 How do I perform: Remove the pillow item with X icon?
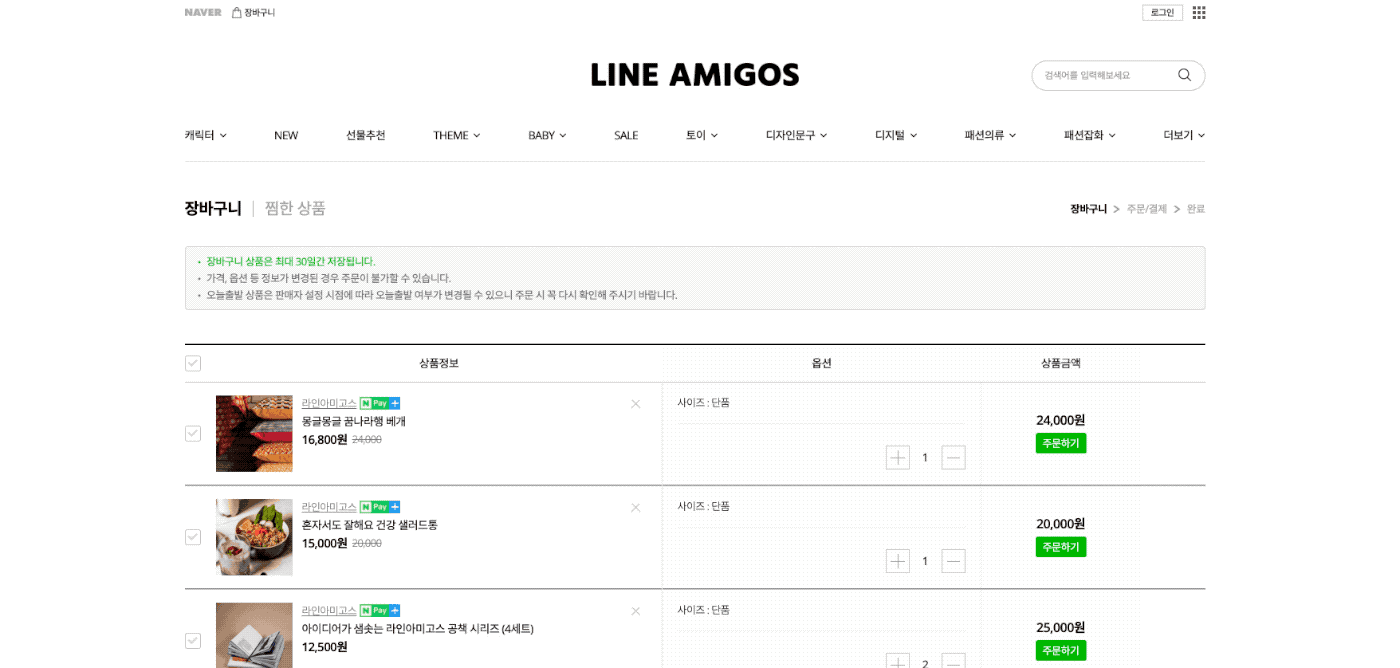pos(635,404)
